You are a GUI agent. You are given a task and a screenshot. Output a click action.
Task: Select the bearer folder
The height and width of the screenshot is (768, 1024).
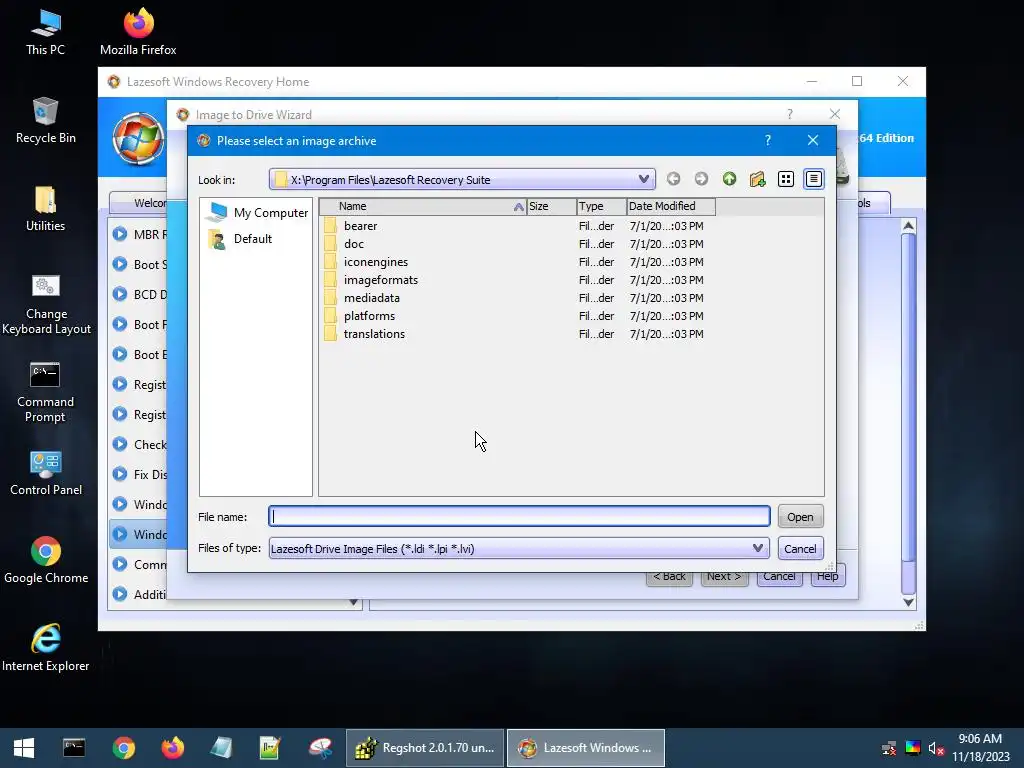click(360, 226)
